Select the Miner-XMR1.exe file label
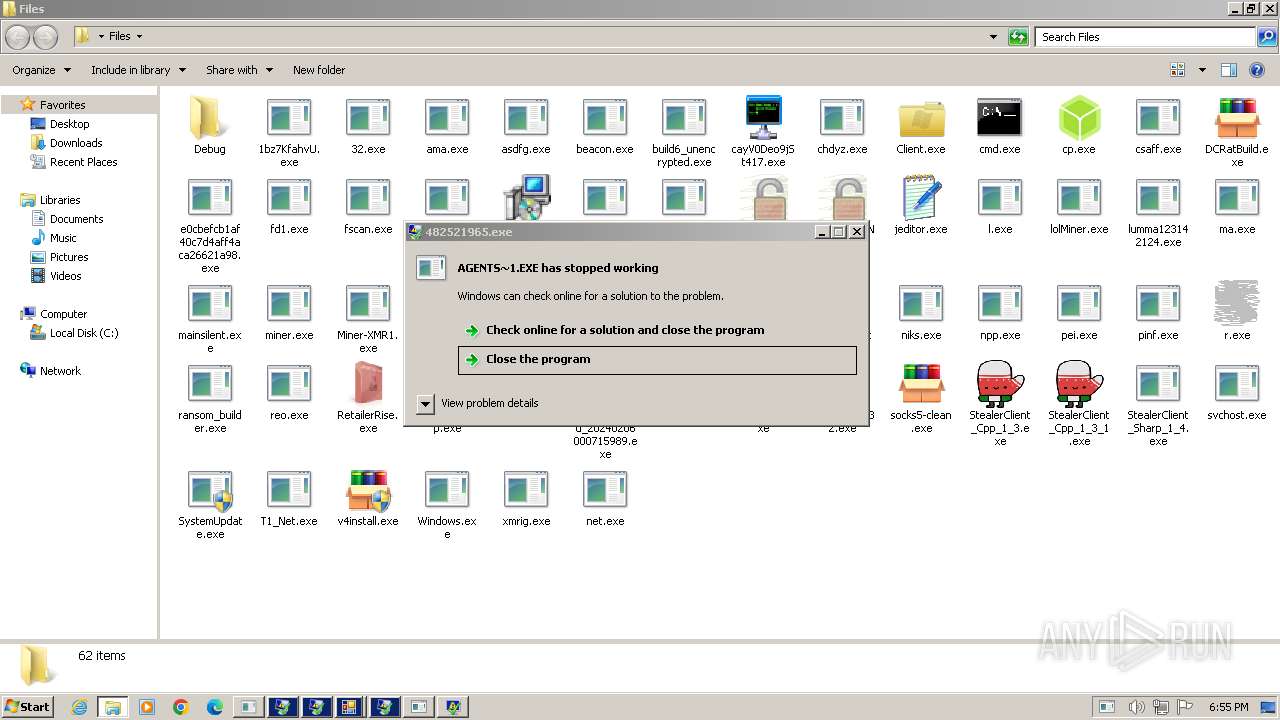 tap(368, 342)
